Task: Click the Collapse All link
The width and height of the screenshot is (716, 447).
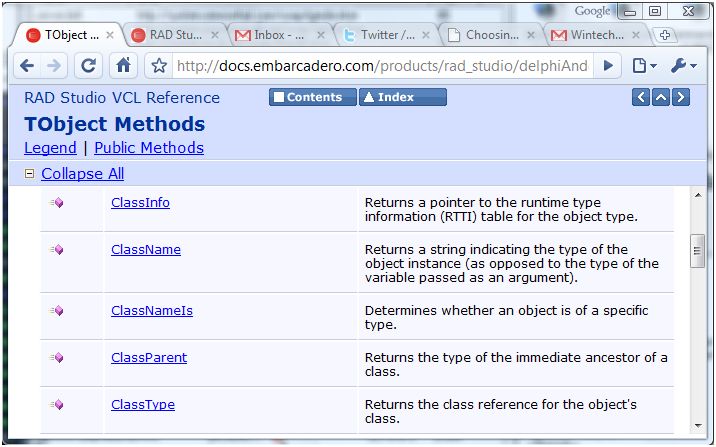Action: click(x=83, y=174)
